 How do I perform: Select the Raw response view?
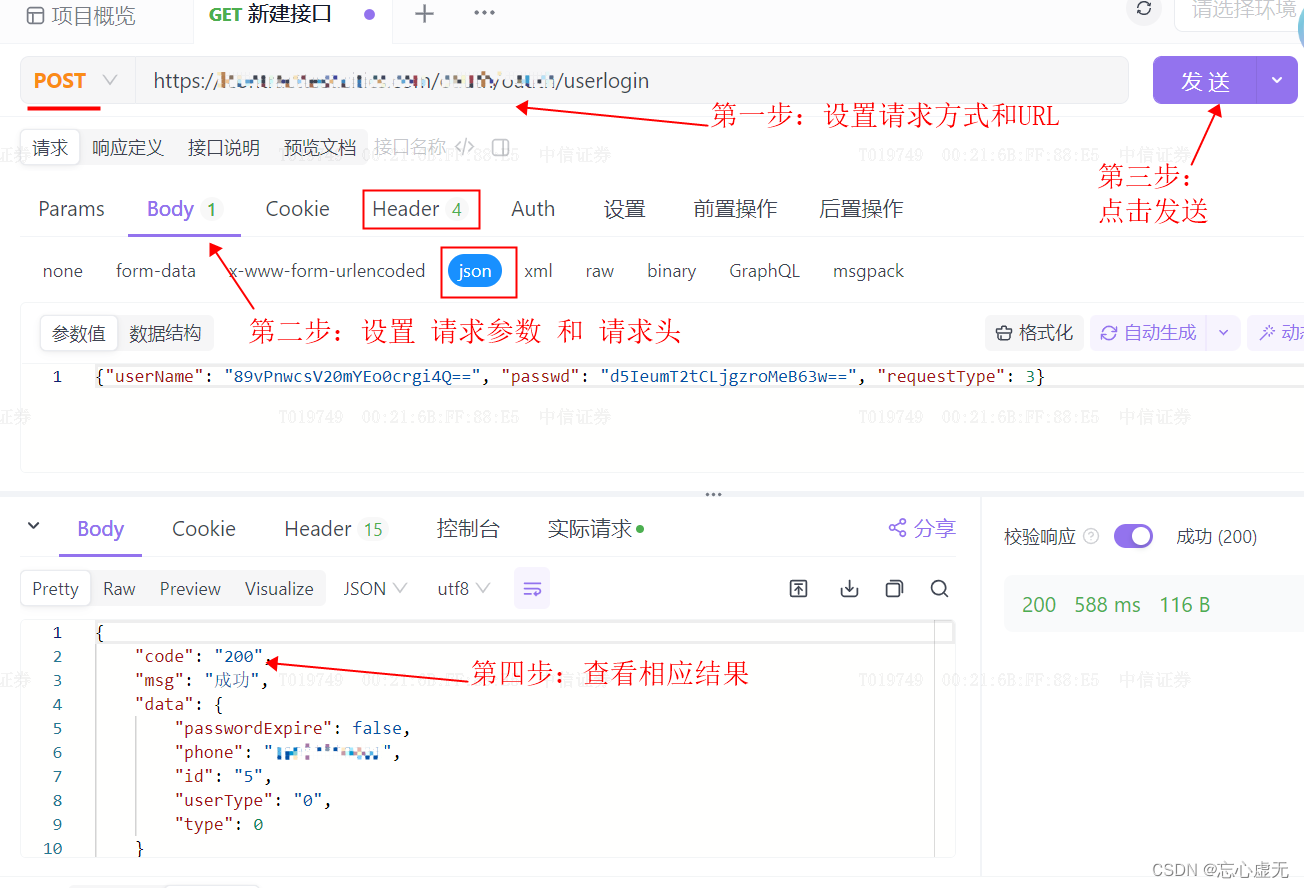119,589
